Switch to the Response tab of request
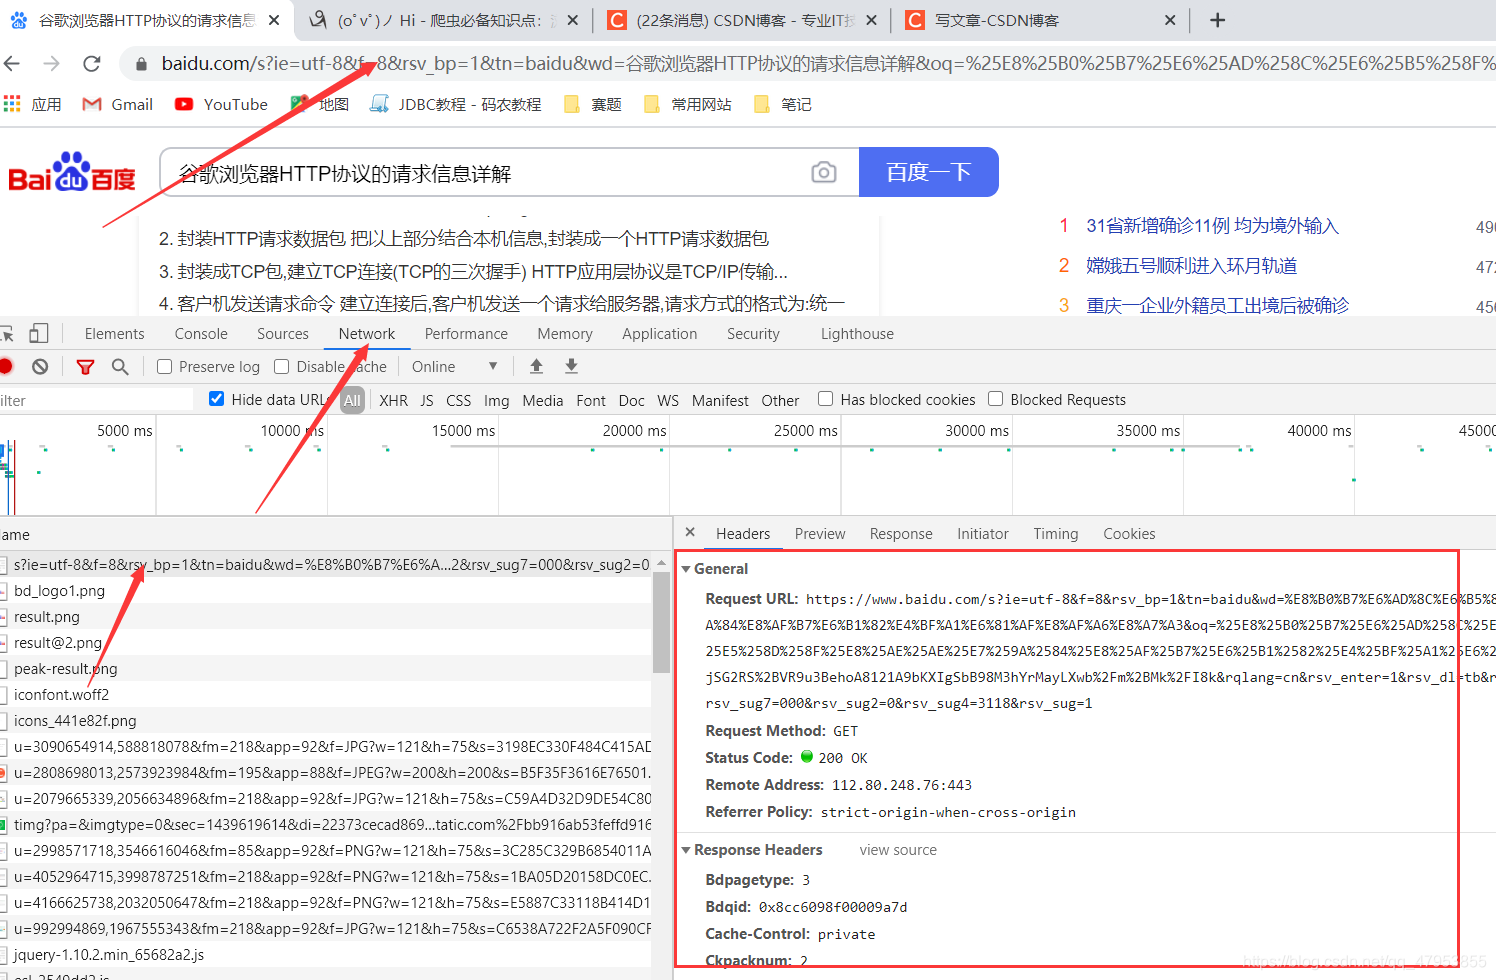 tap(901, 534)
